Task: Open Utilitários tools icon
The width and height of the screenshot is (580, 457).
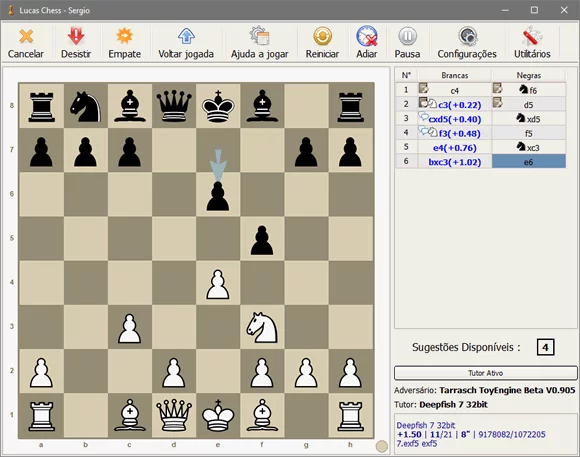Action: coord(532,36)
